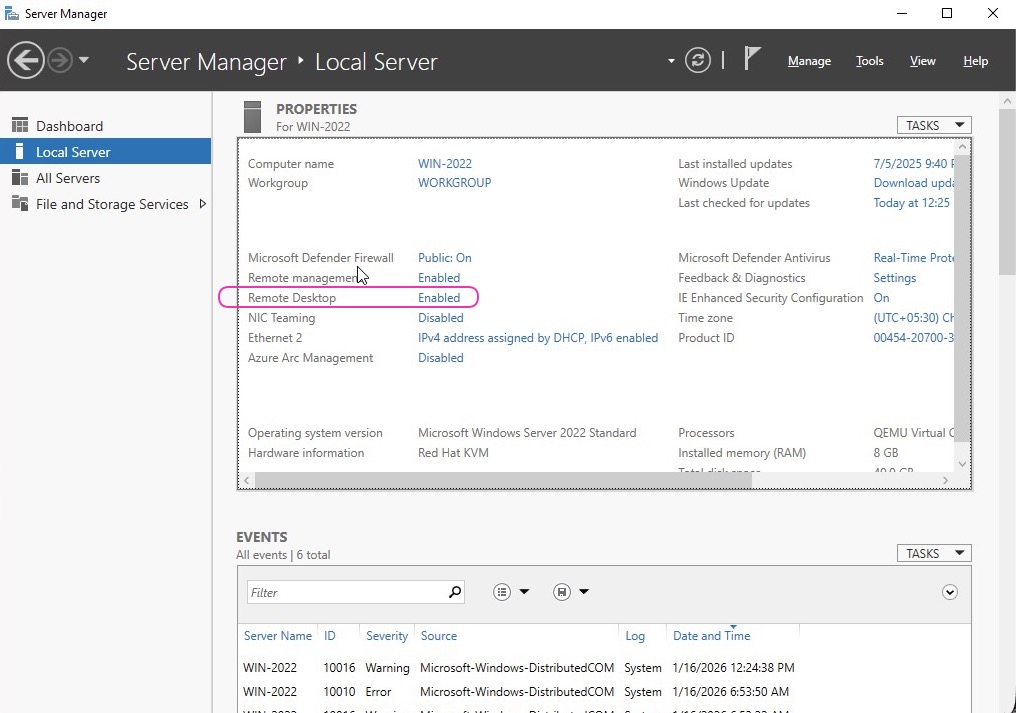Click the Microsoft Defender Firewall Public: On link

444,258
